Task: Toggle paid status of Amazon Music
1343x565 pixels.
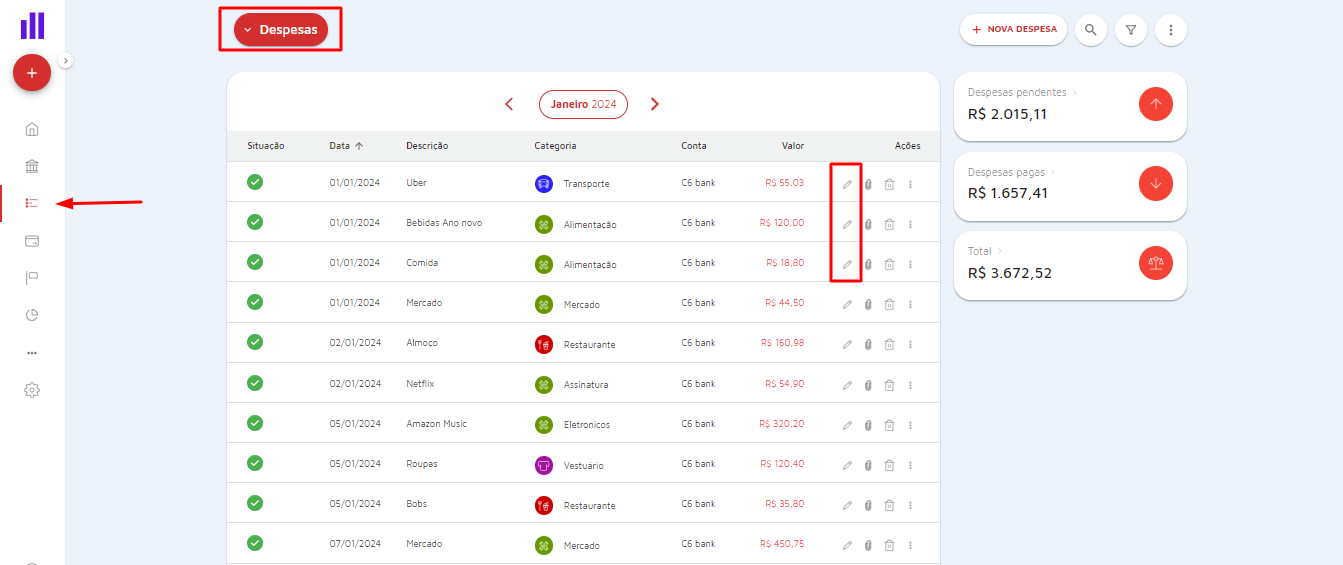Action: (255, 423)
